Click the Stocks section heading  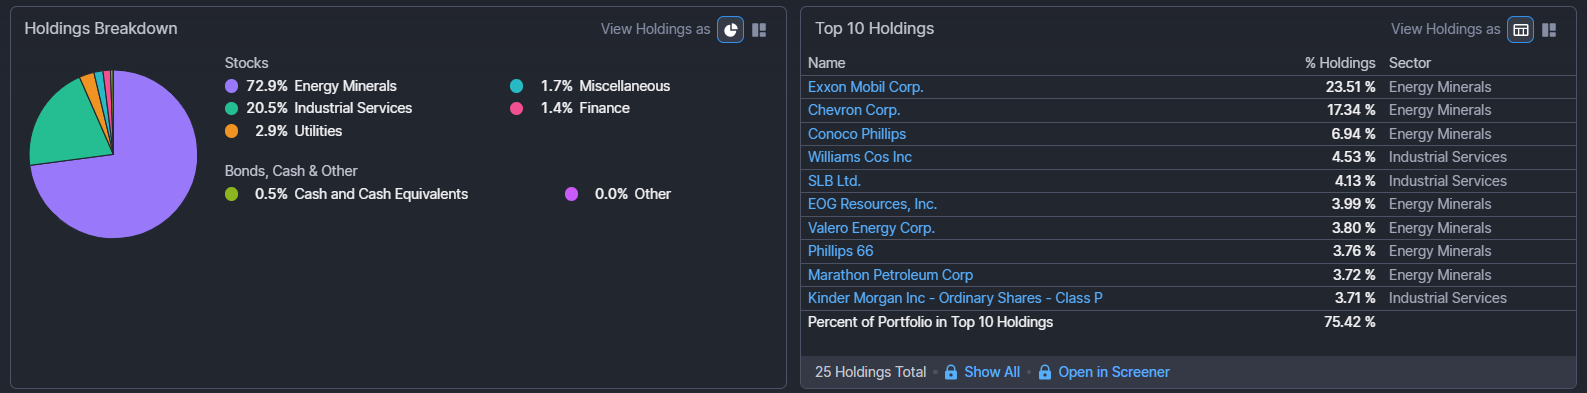coord(246,63)
